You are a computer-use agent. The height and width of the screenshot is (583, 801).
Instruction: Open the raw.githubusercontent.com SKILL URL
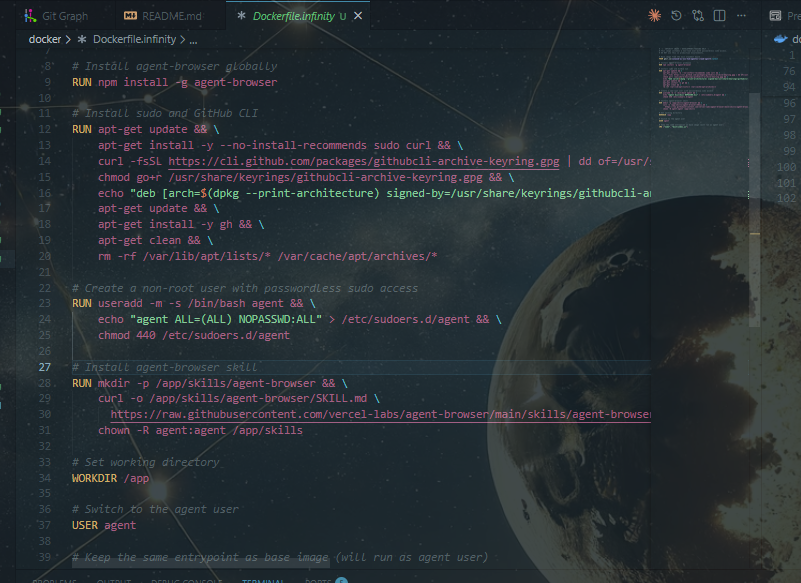click(x=381, y=414)
